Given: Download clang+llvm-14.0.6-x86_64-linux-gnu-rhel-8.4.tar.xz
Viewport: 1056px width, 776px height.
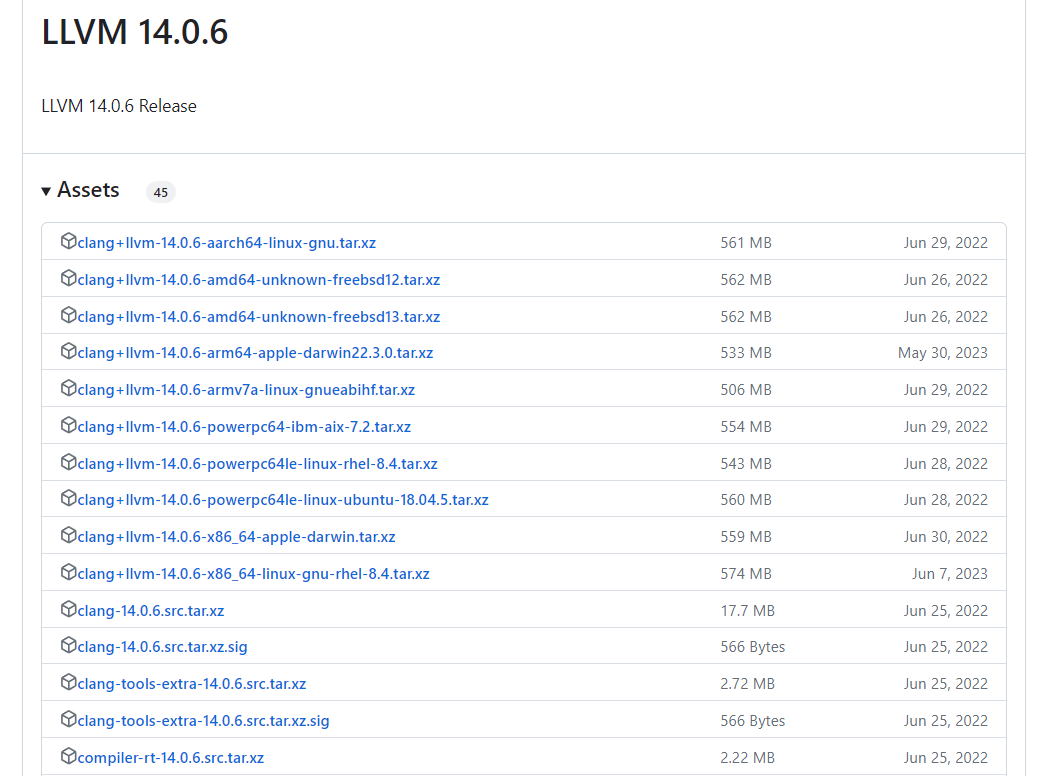Looking at the screenshot, I should [253, 574].
